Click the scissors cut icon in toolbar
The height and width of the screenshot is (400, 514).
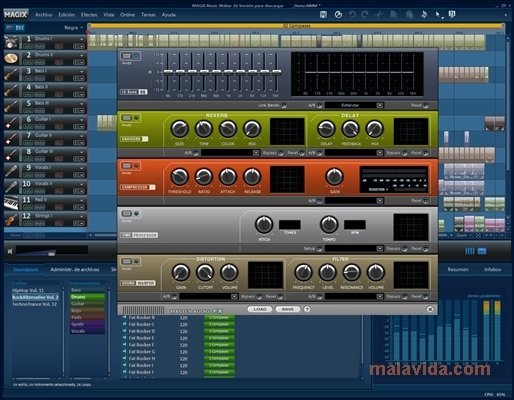click(x=379, y=15)
